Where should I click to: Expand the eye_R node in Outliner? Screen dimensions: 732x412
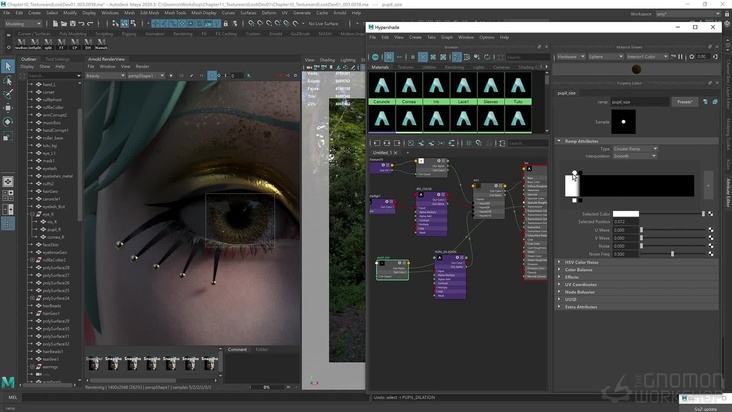[33, 214]
